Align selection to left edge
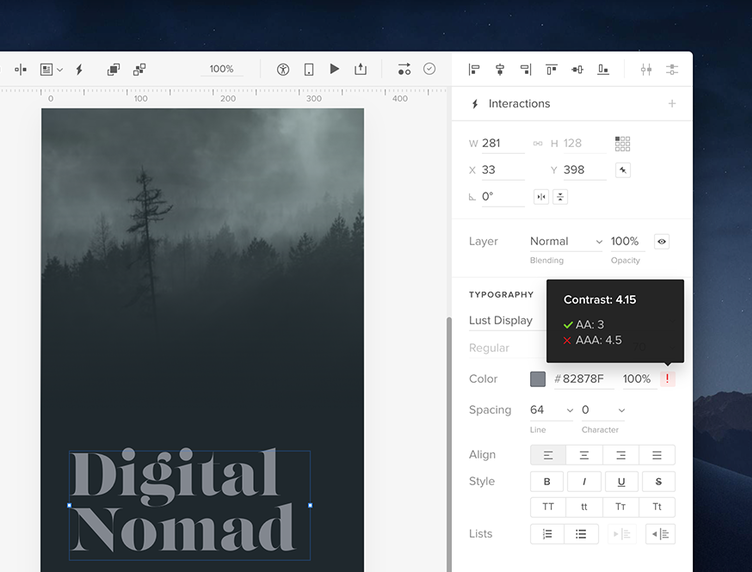Screen dimensions: 752x572 (x=474, y=70)
